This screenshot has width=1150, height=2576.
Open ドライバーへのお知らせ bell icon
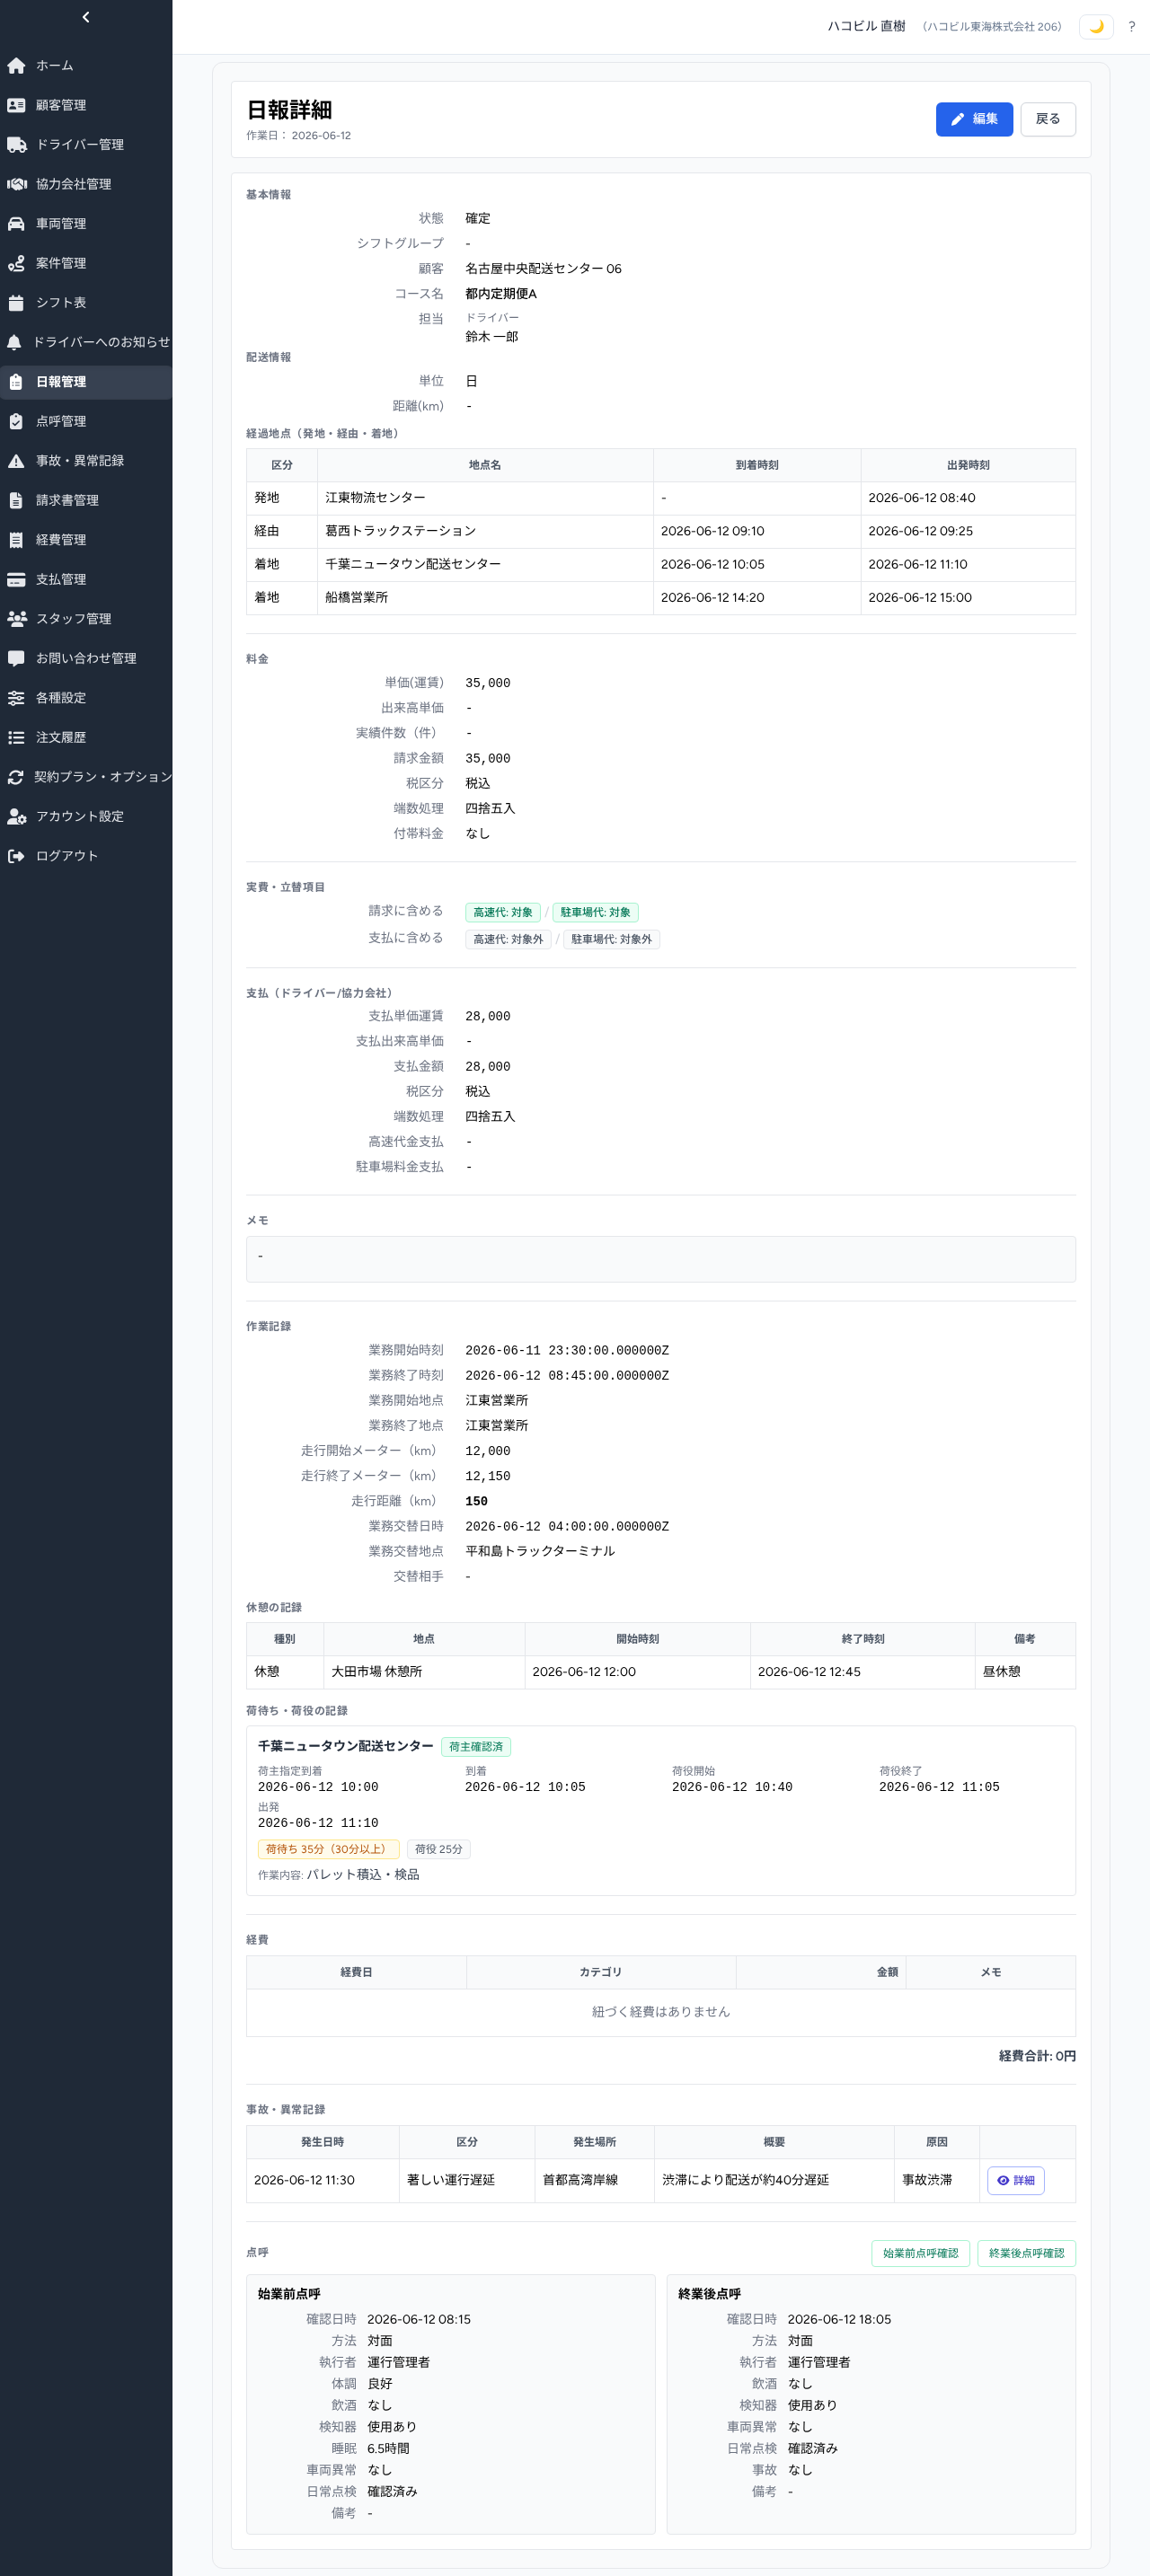tap(14, 343)
